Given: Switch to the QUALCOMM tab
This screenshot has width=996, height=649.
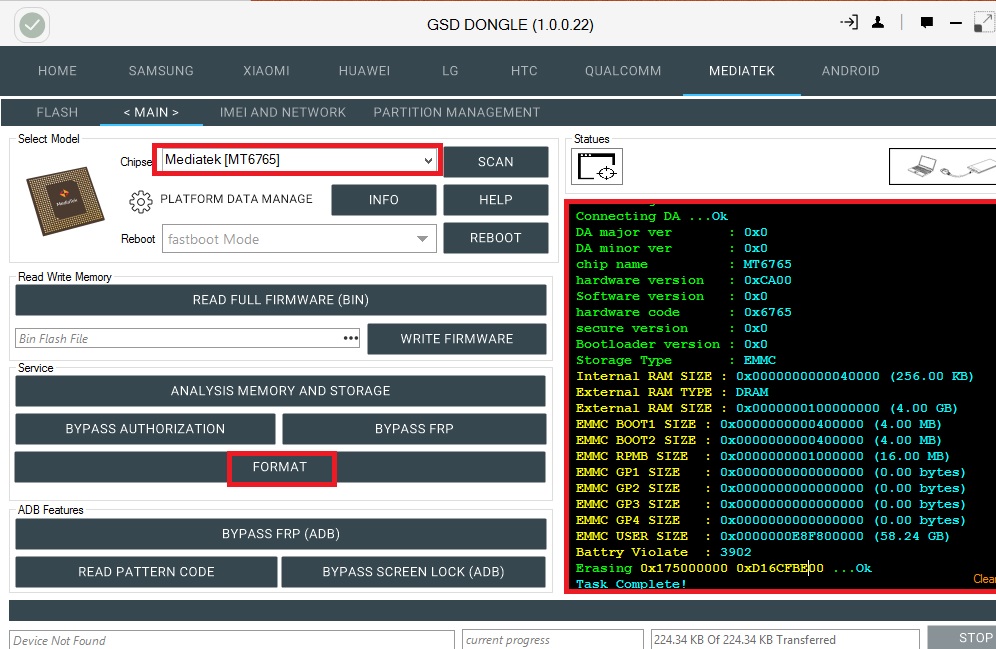Looking at the screenshot, I should point(623,70).
